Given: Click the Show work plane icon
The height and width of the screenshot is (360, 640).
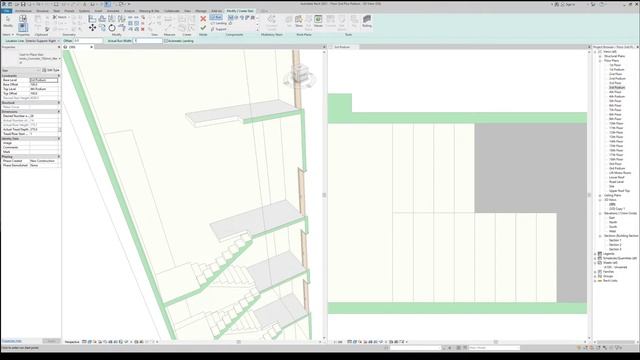Looking at the screenshot, I should 299,21.
